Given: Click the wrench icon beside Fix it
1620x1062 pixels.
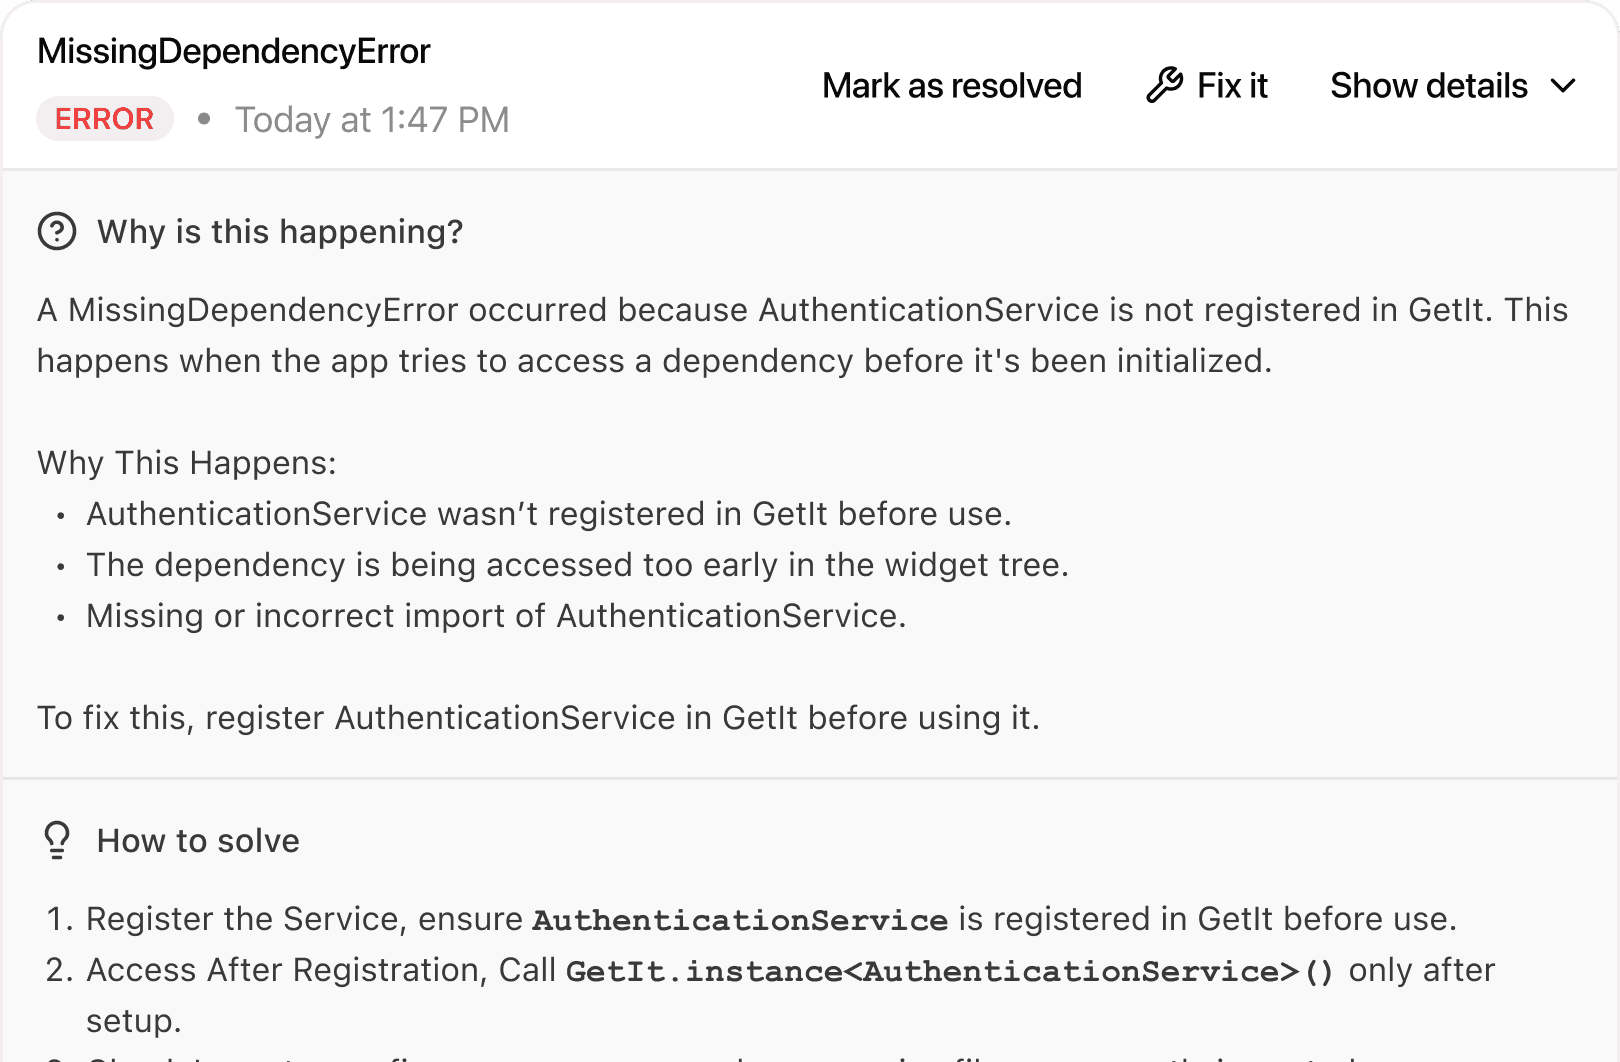Looking at the screenshot, I should 1164,86.
